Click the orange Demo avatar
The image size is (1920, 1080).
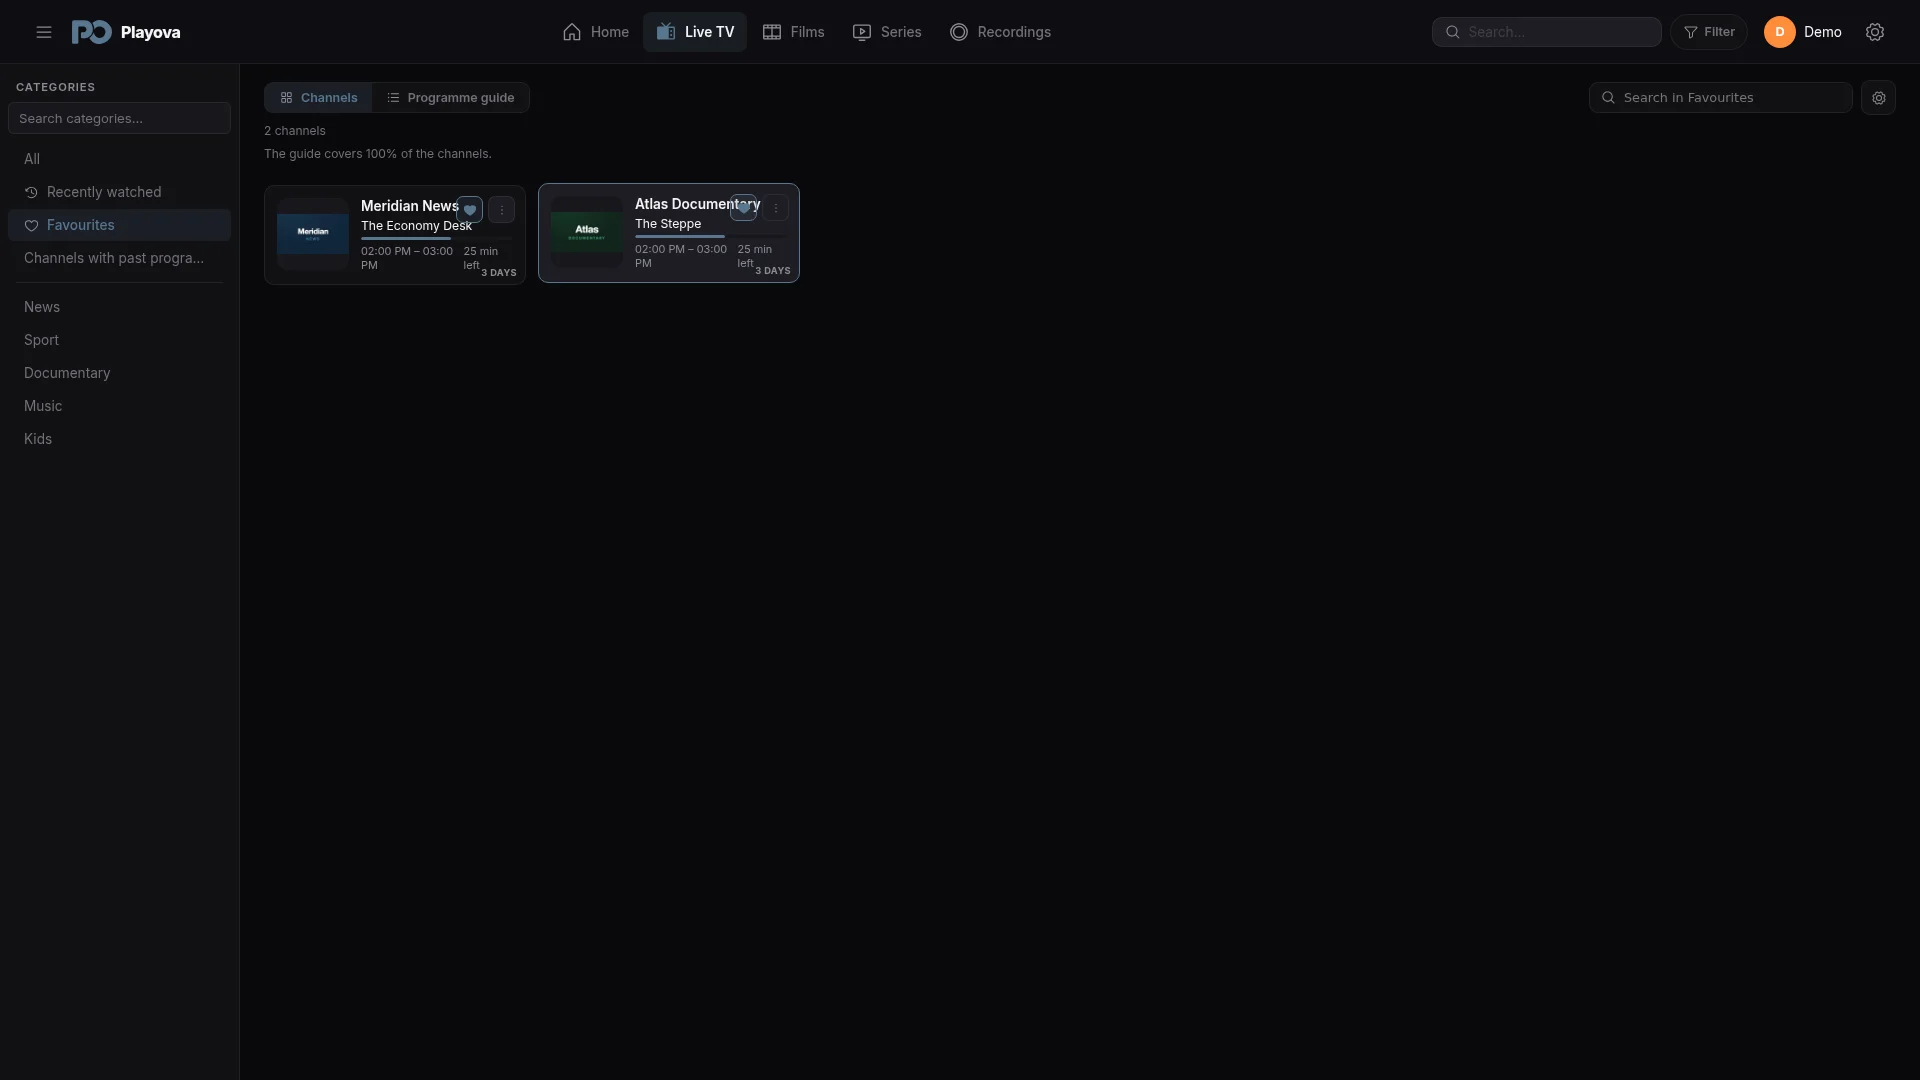(1780, 32)
